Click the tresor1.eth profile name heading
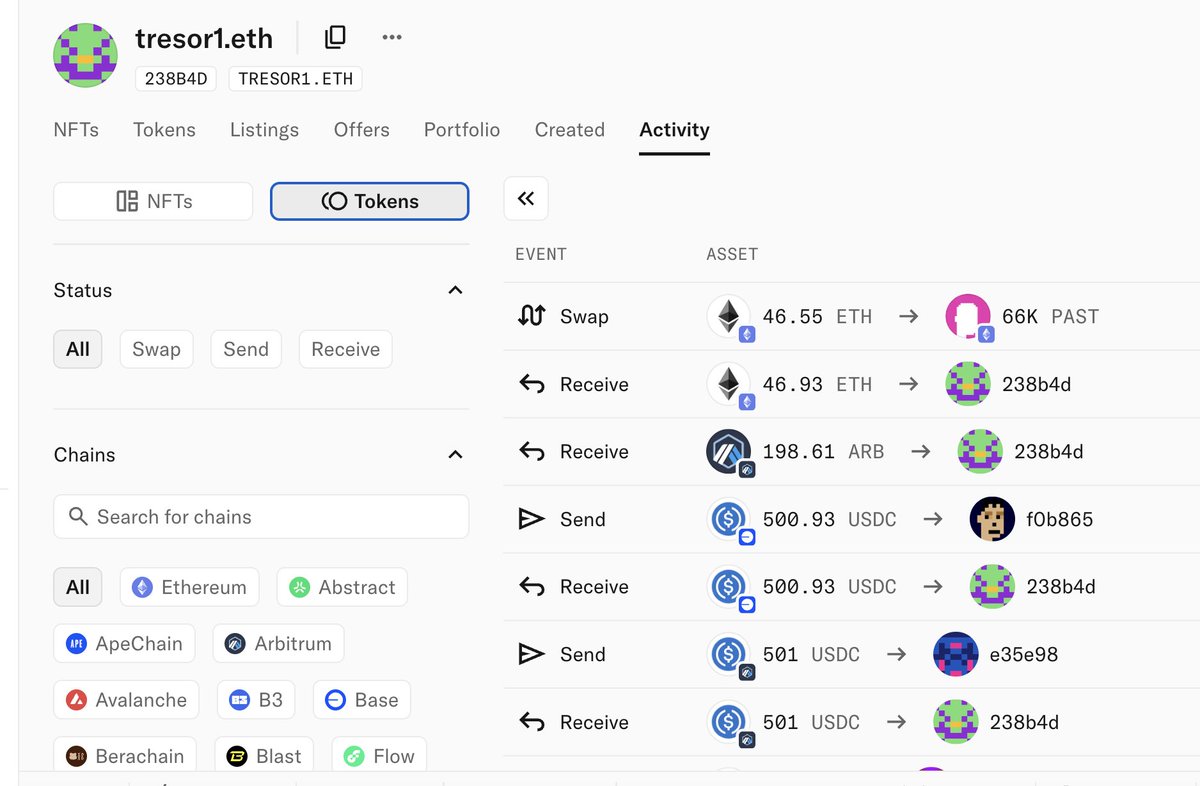 tap(204, 38)
